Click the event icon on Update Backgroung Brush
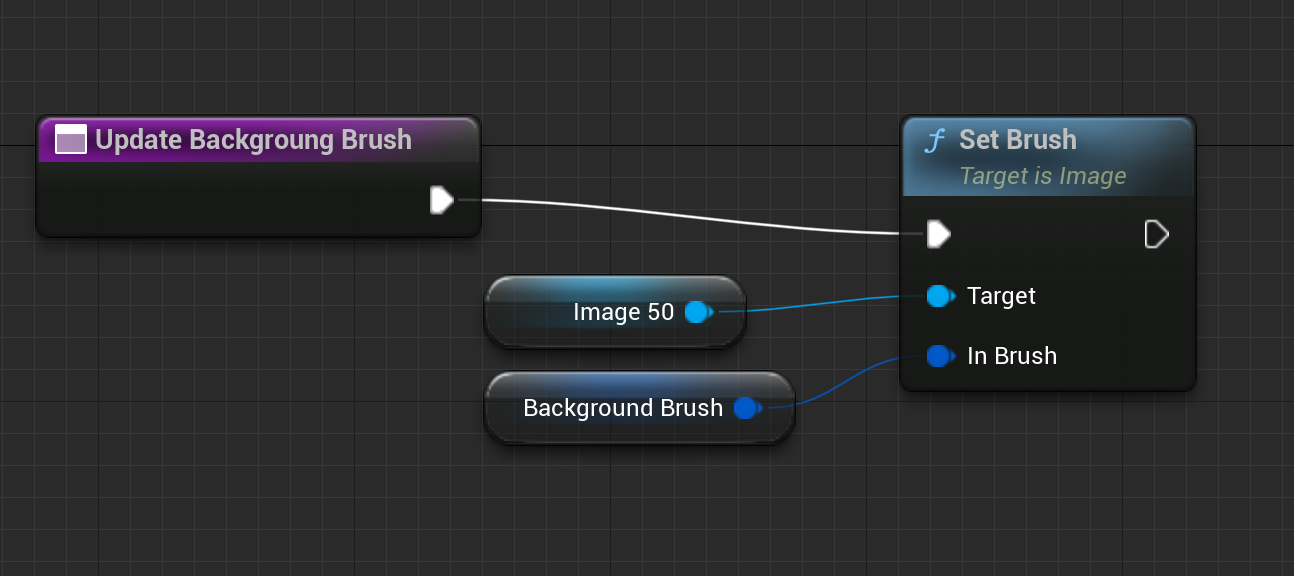The height and width of the screenshot is (576, 1294). pyautogui.click(x=70, y=139)
